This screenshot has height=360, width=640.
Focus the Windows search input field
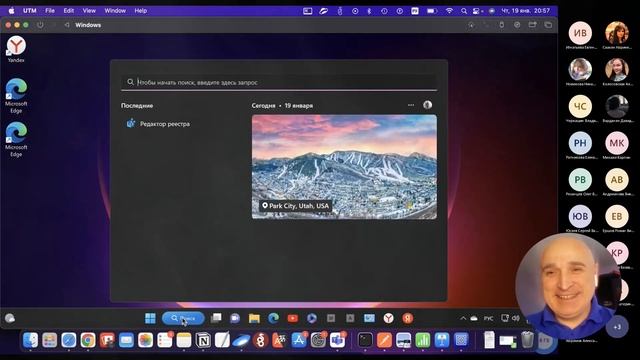coord(279,82)
